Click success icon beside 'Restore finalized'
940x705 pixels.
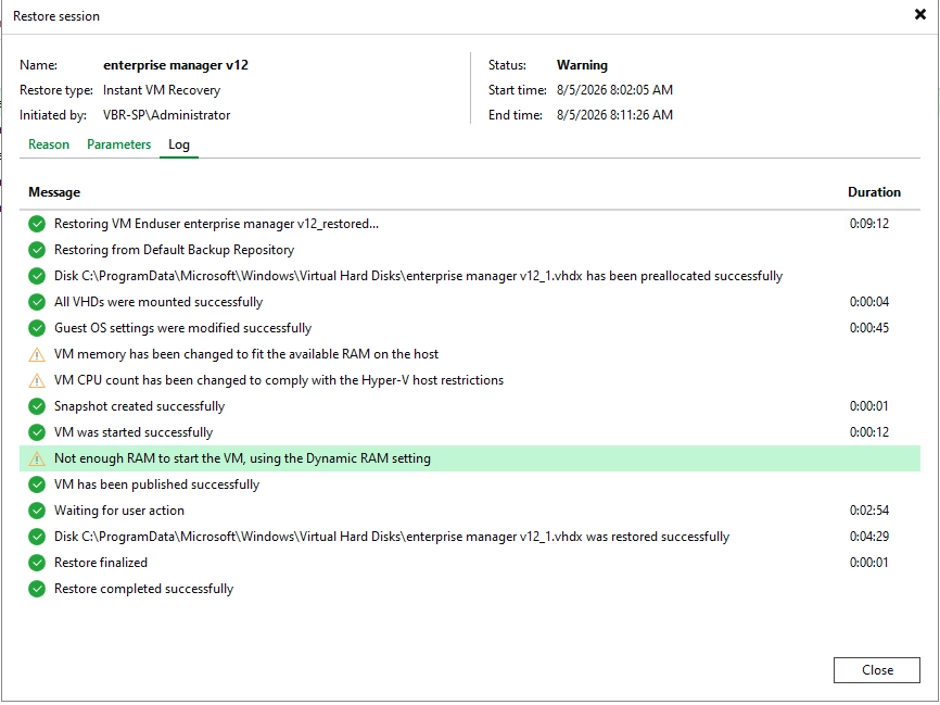(37, 563)
